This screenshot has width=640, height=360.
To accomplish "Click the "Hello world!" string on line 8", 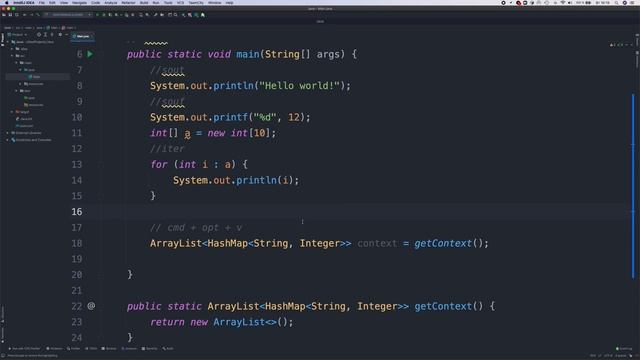I will coord(300,86).
